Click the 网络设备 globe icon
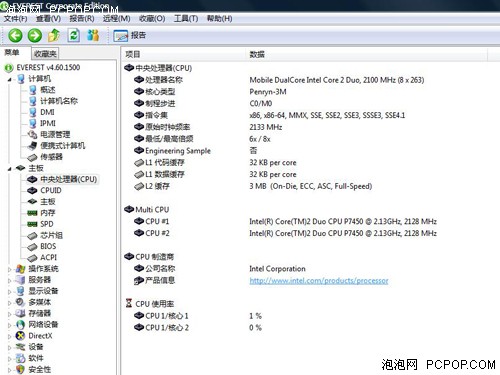Screen dimensions: 500x375 pos(20,325)
